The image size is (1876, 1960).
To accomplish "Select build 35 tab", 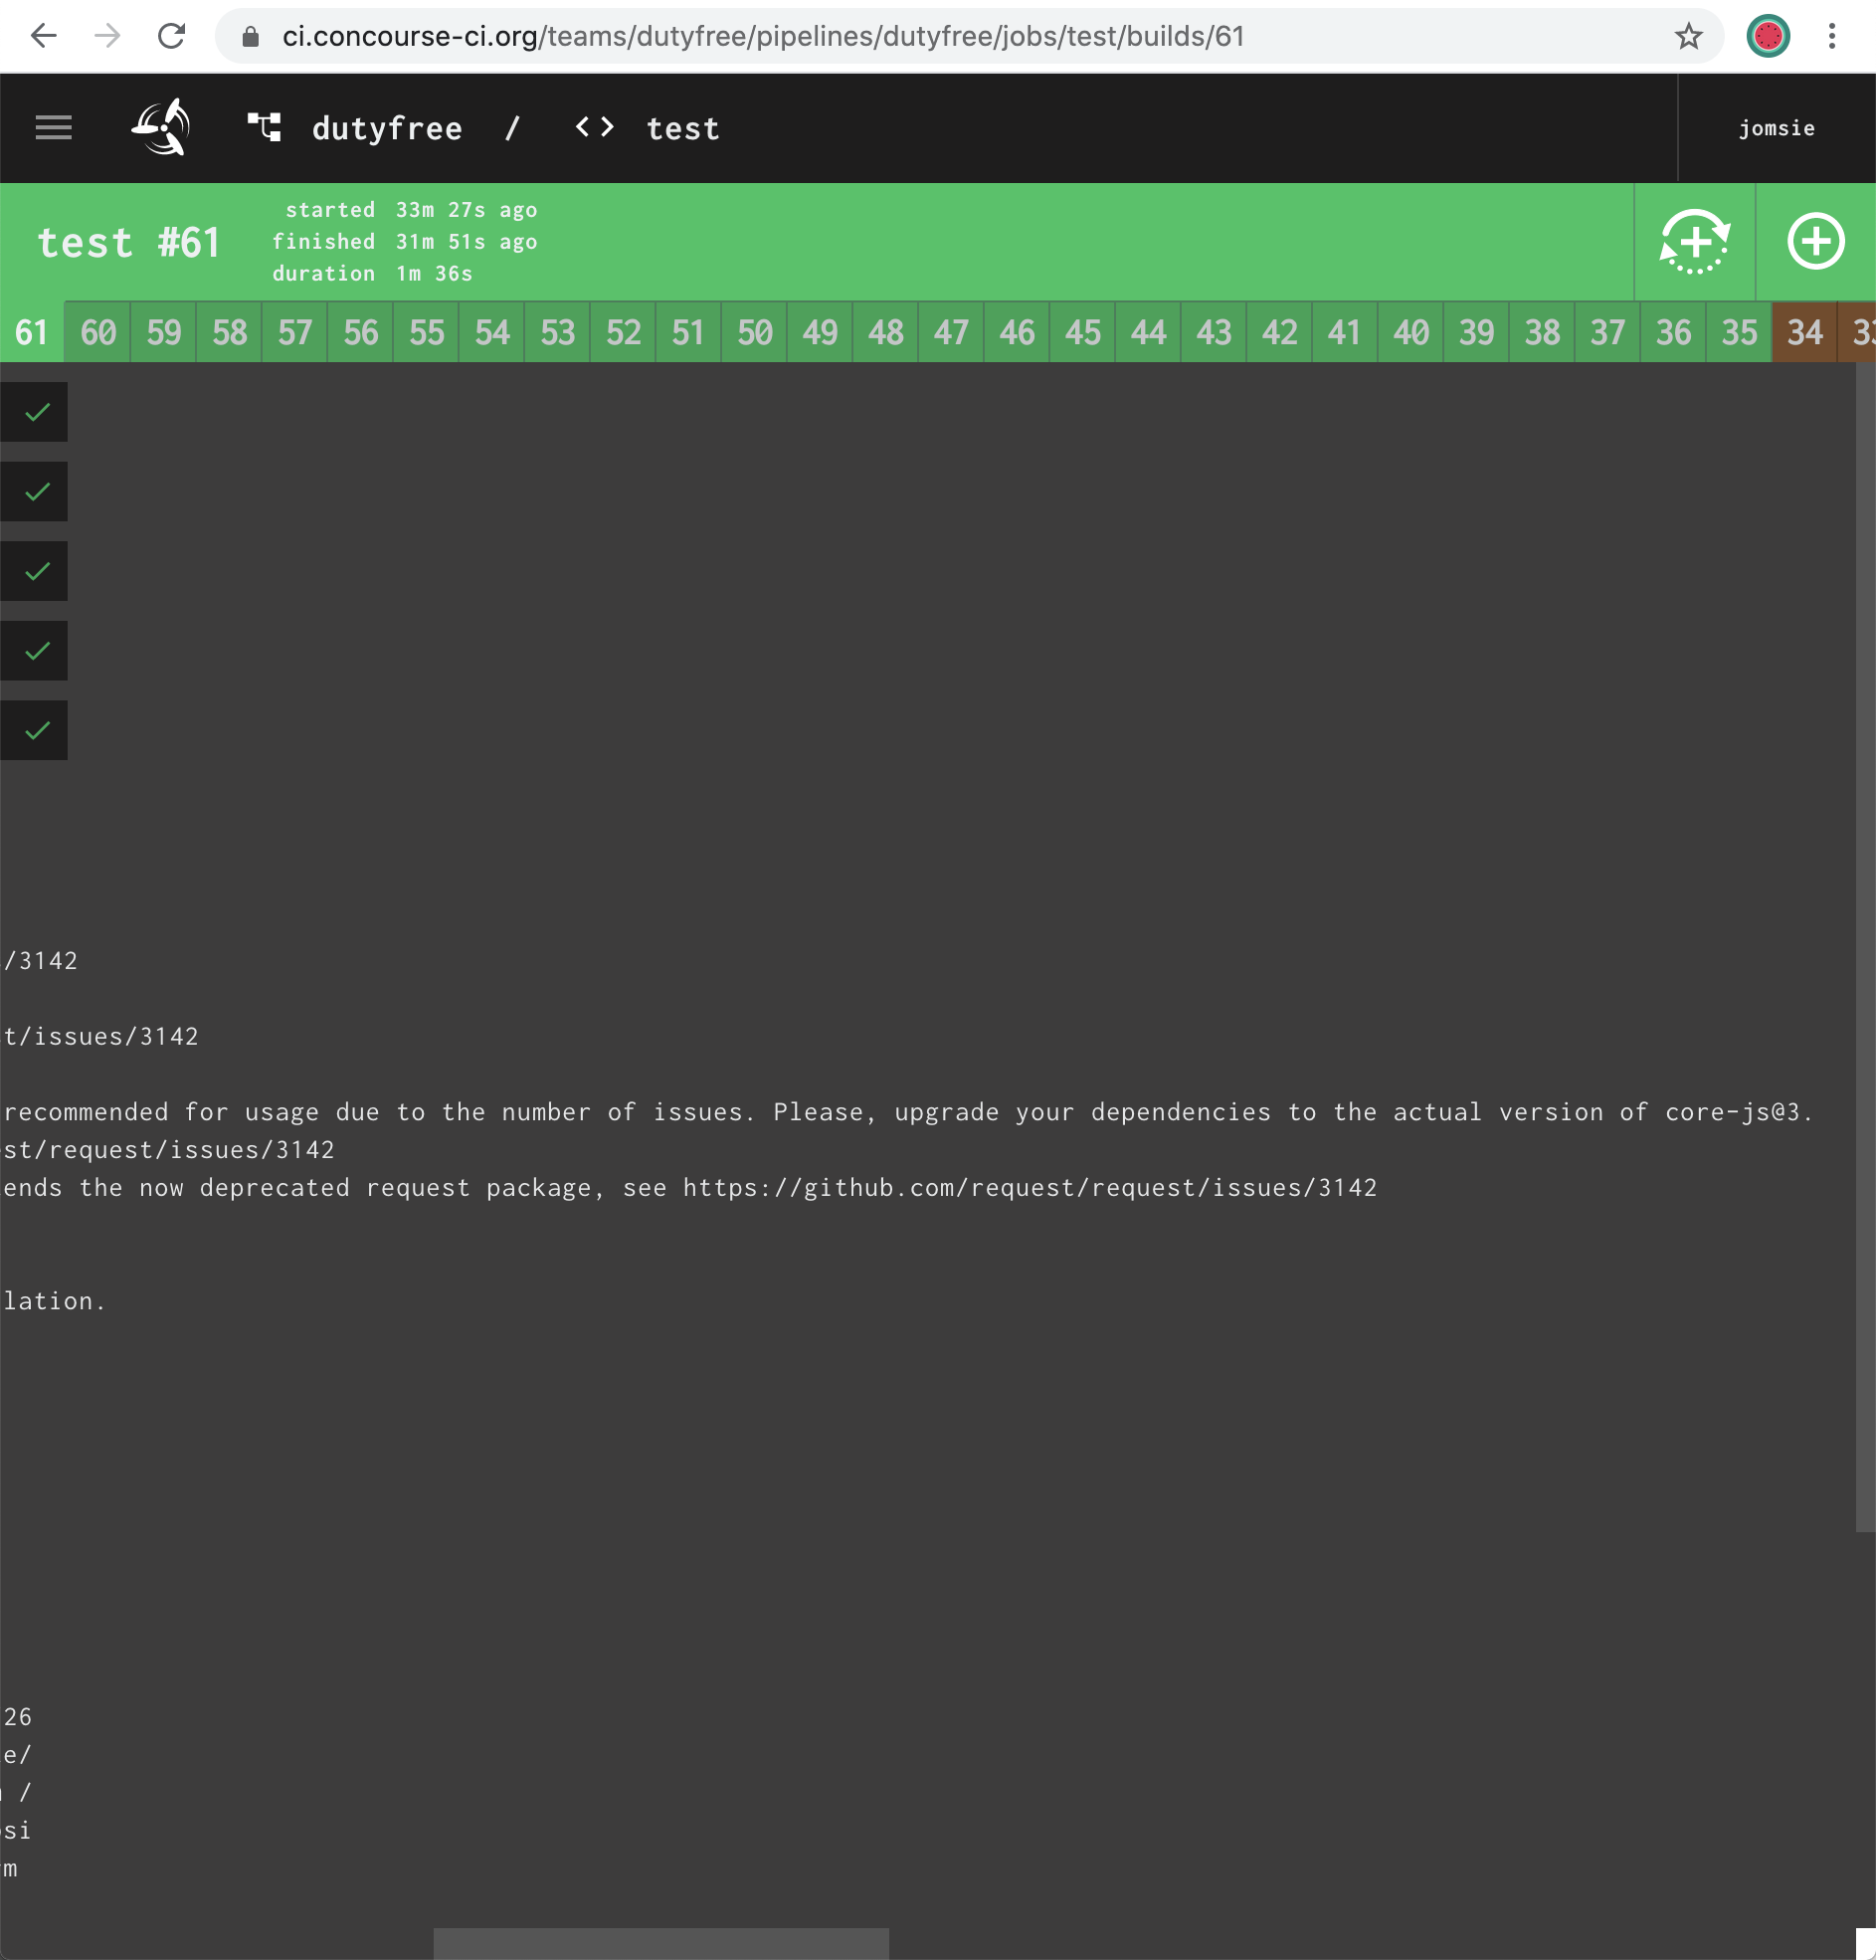I will pos(1739,332).
